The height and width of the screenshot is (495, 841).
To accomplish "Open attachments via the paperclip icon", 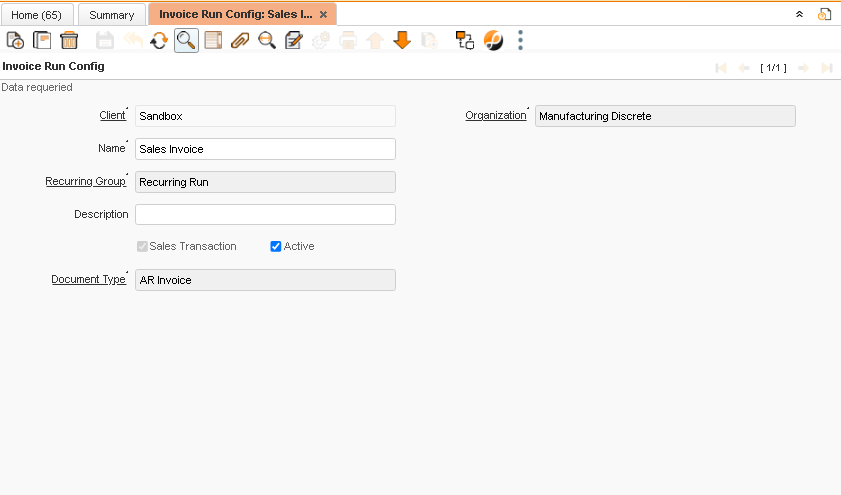I will (240, 40).
